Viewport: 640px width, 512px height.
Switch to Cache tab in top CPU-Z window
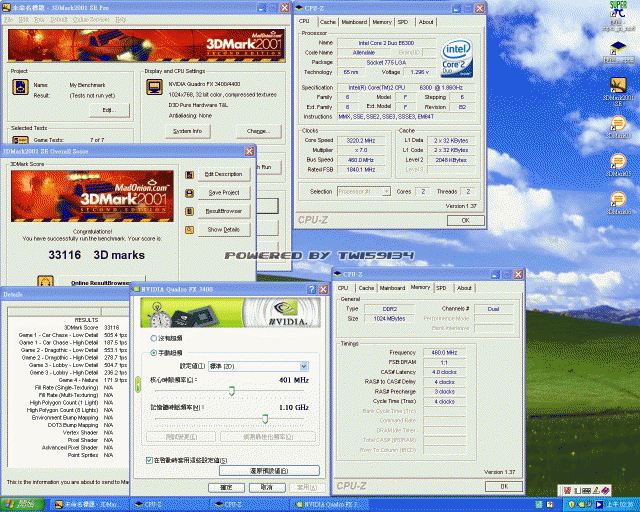point(328,22)
